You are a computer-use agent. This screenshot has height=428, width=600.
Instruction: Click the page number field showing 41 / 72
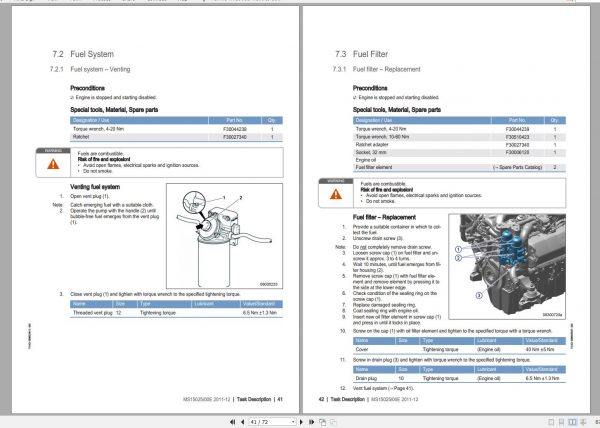[x=270, y=422]
